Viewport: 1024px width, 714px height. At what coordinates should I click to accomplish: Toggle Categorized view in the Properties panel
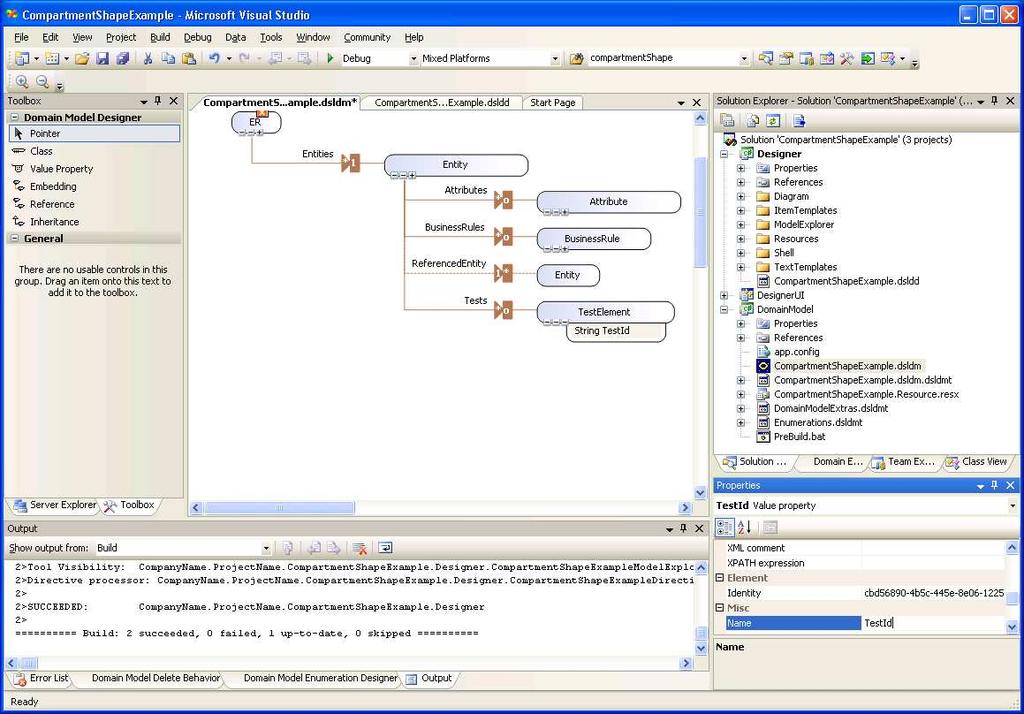tap(724, 527)
